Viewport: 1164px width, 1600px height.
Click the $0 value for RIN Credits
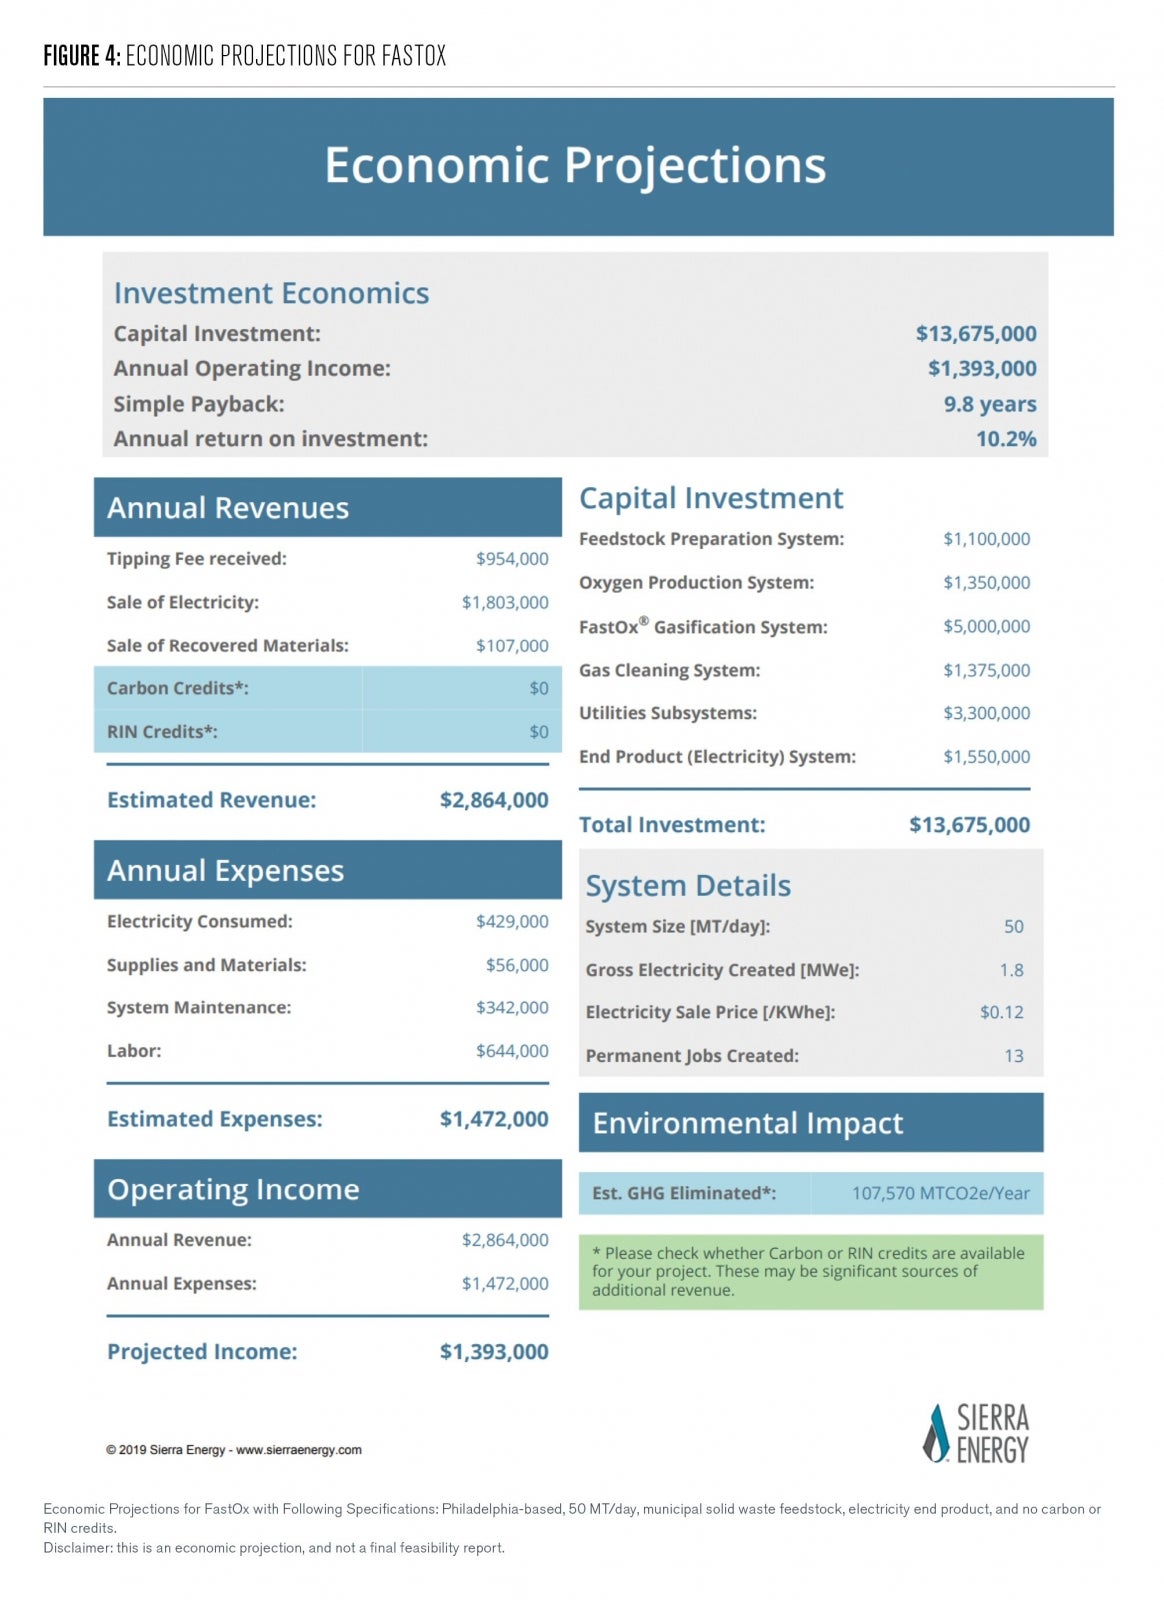coord(539,732)
